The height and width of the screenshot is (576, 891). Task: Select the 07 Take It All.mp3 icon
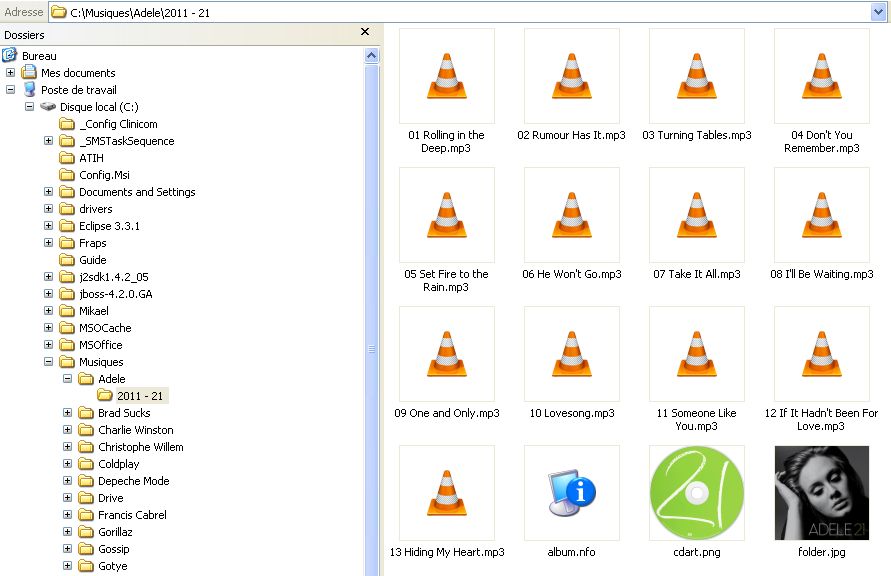[x=697, y=215]
